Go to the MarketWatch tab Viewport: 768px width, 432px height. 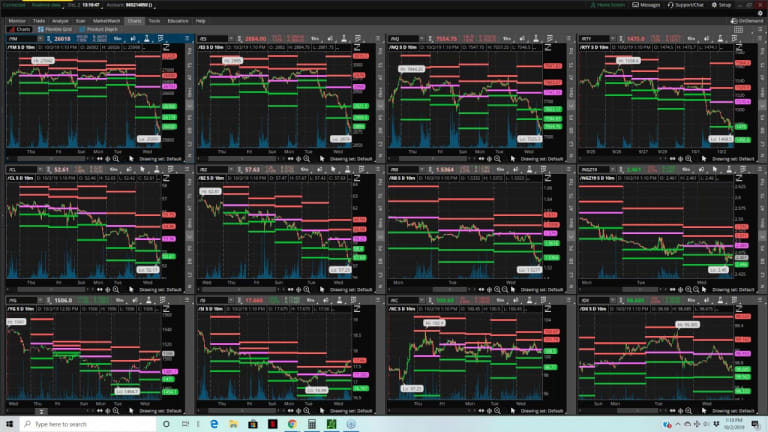106,21
